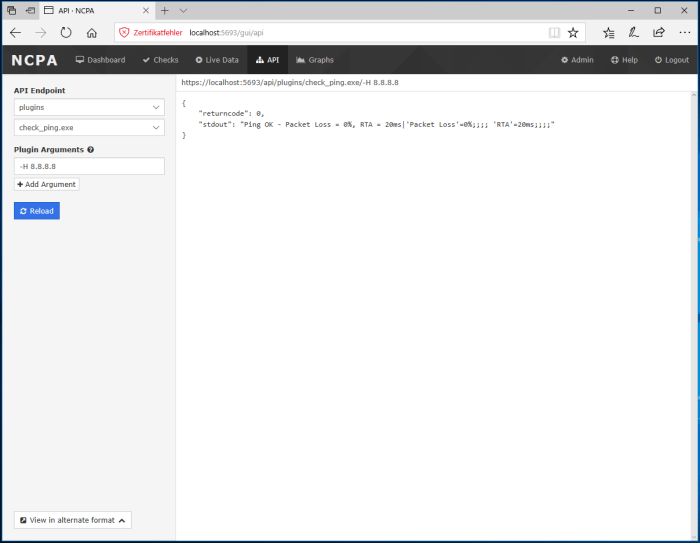Click the API Endpoint label
The image size is (700, 543).
(x=39, y=91)
